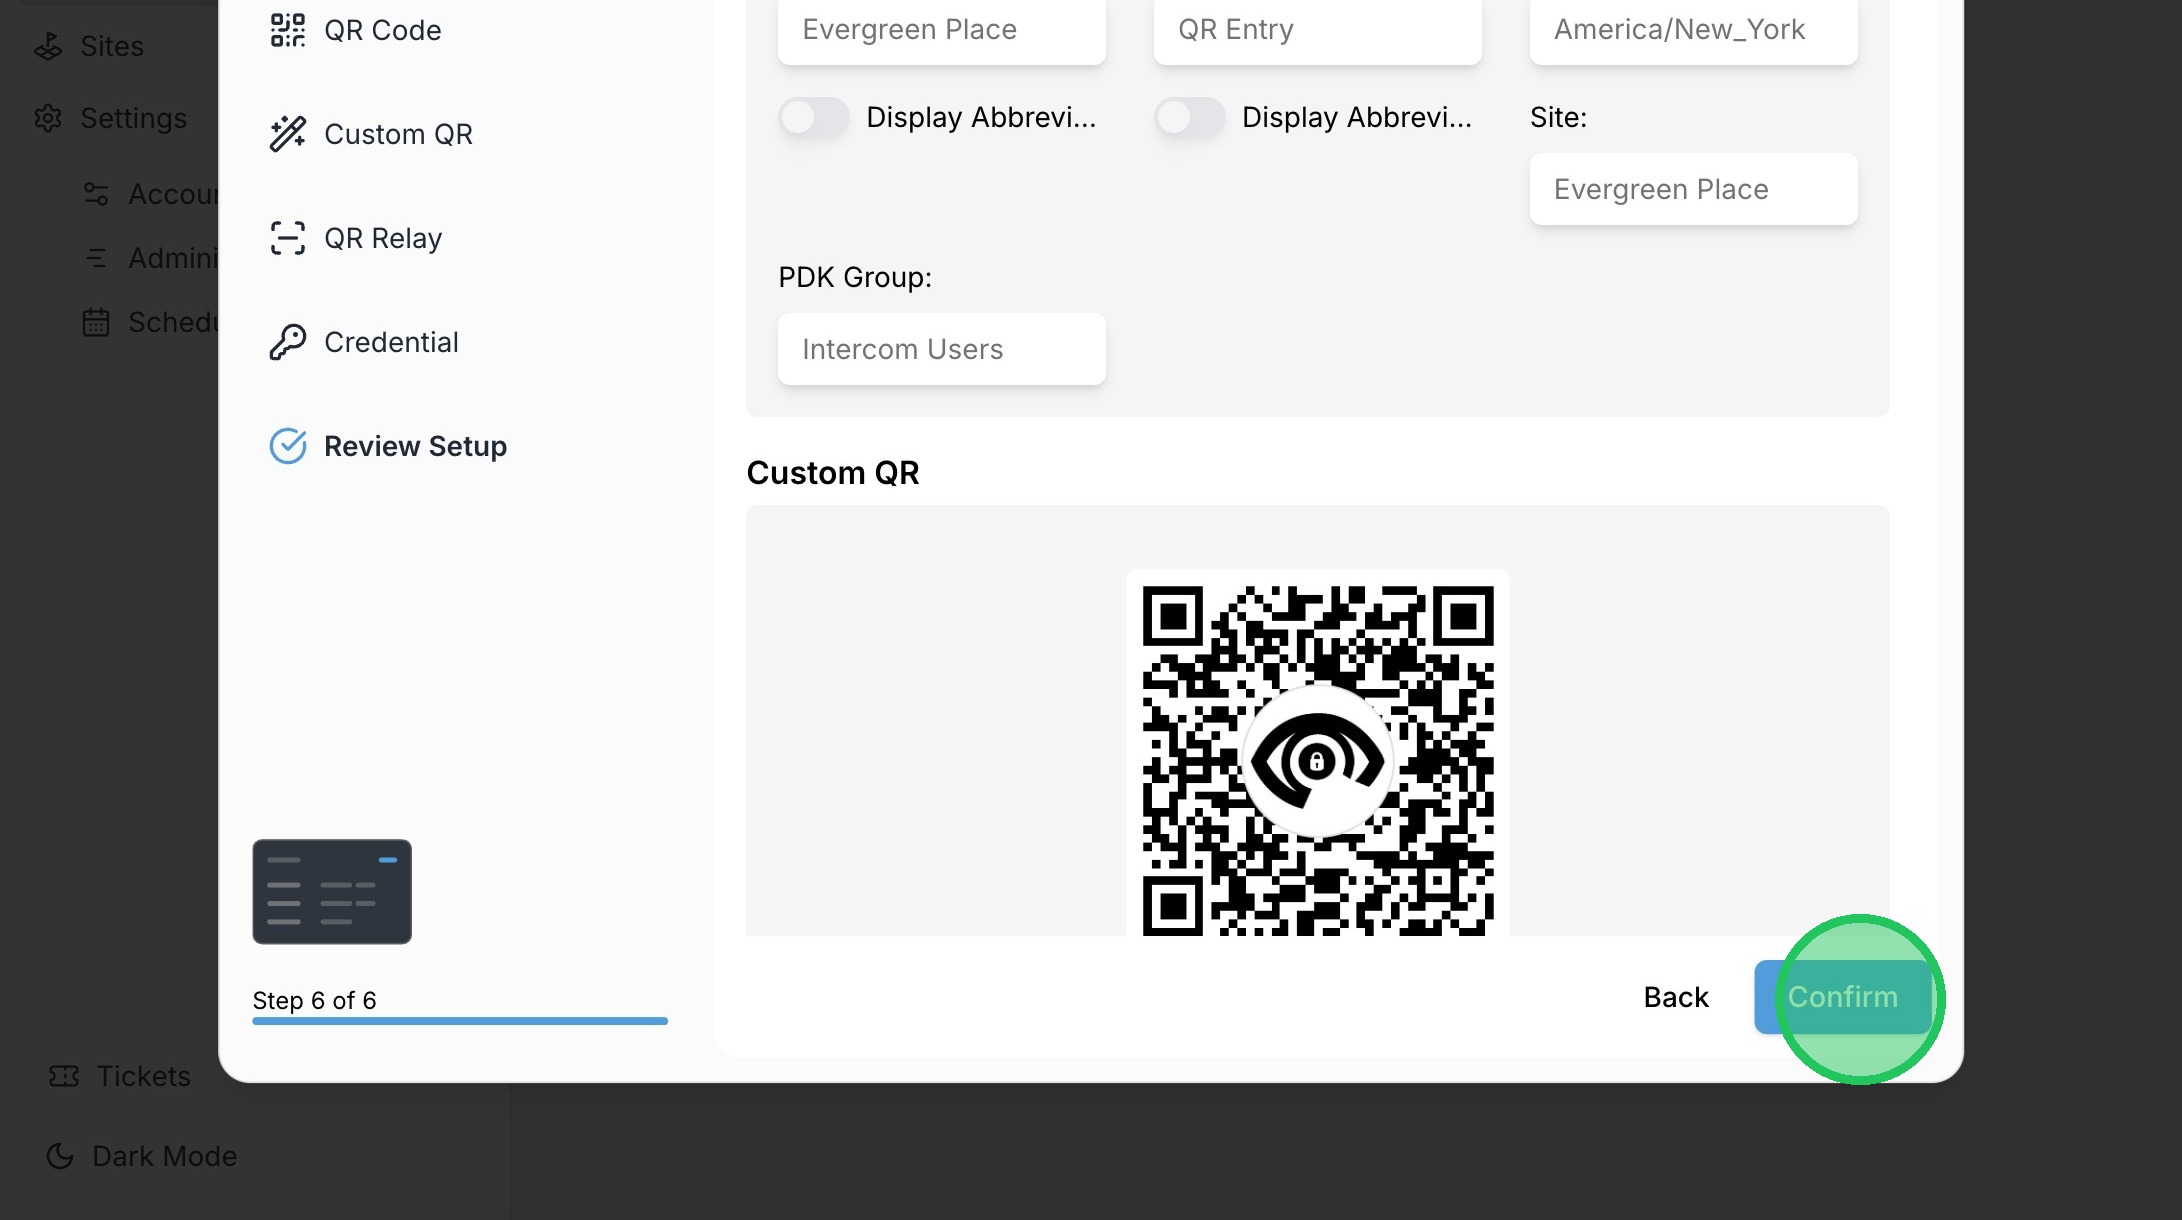Image resolution: width=2182 pixels, height=1220 pixels.
Task: Click the QR Code step icon
Action: coord(287,30)
